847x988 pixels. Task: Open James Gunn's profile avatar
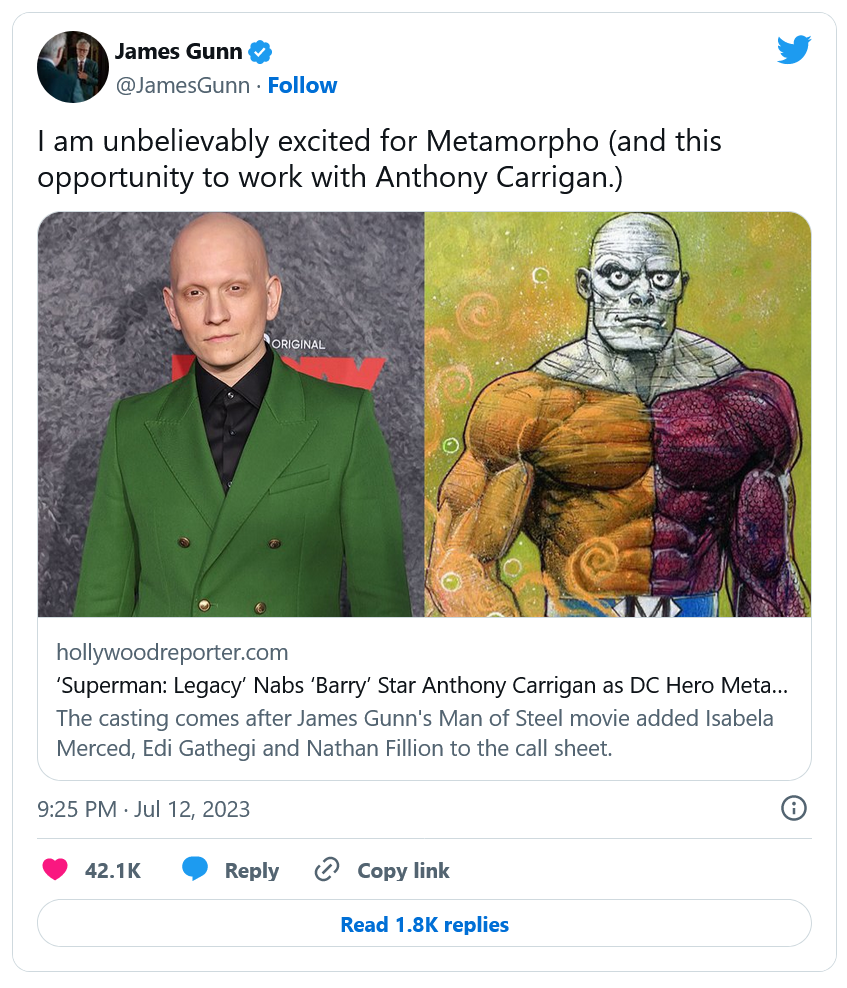click(x=73, y=66)
